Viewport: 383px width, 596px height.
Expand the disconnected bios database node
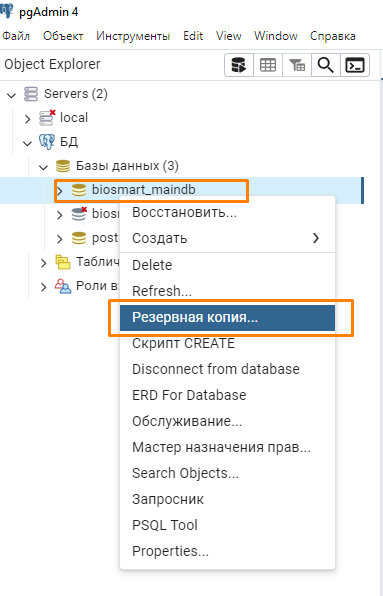pos(60,215)
